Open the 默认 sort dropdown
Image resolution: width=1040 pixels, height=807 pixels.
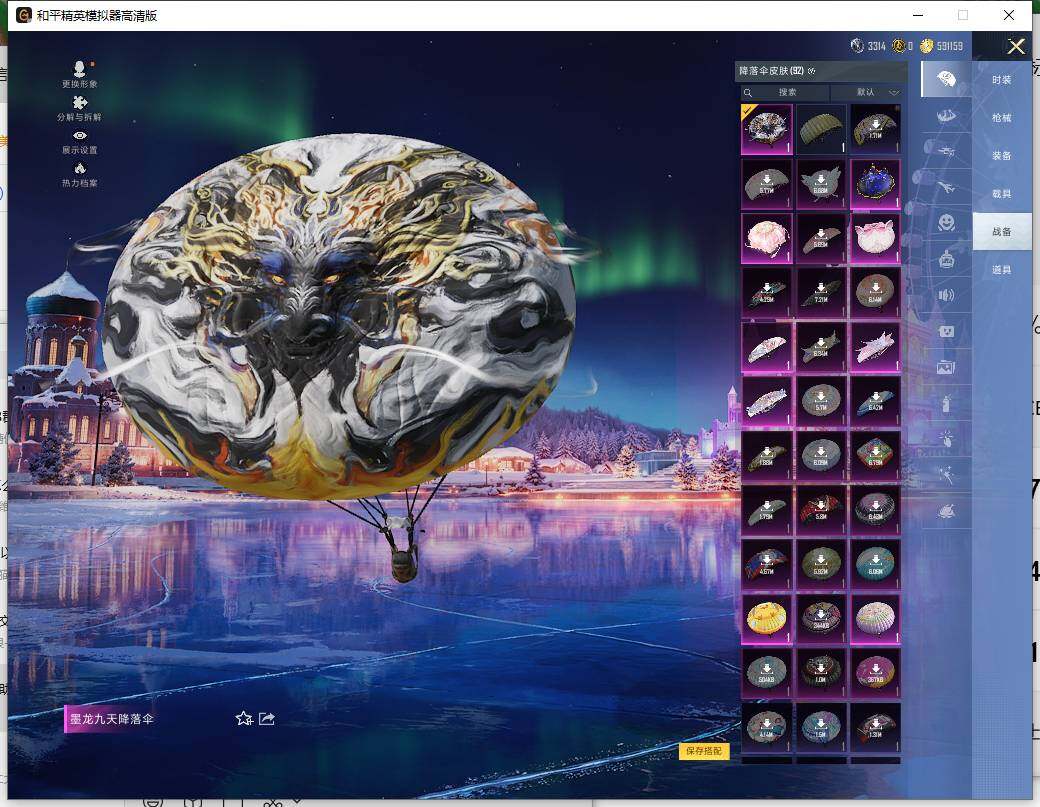(868, 92)
